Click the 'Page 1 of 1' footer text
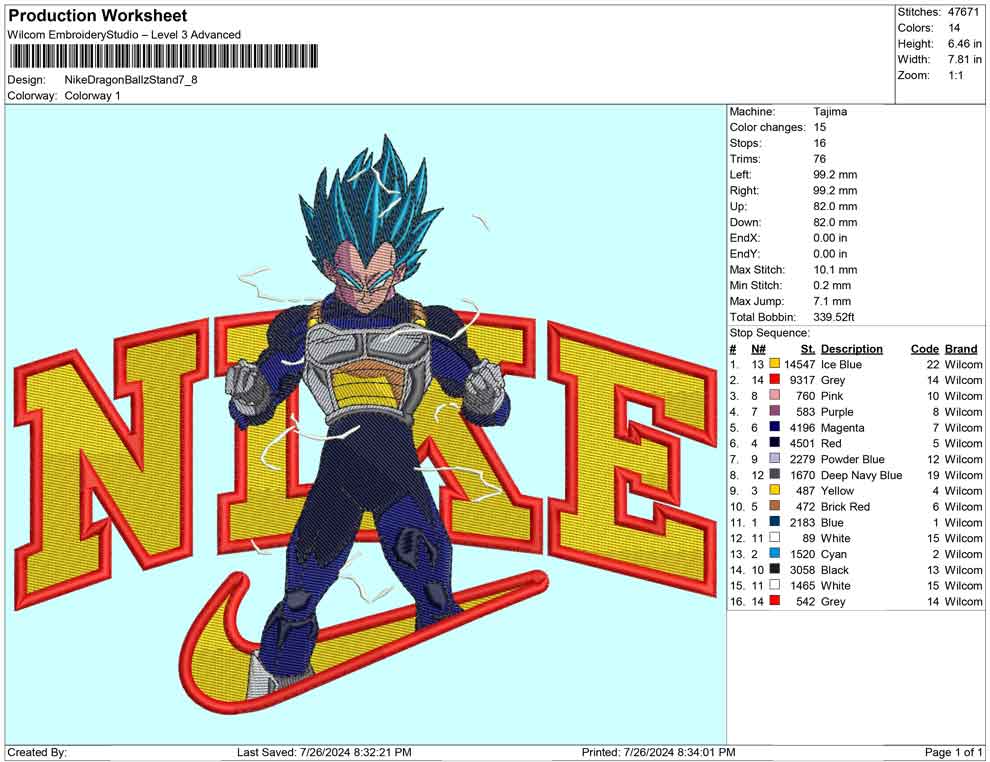This screenshot has width=990, height=762. 953,752
